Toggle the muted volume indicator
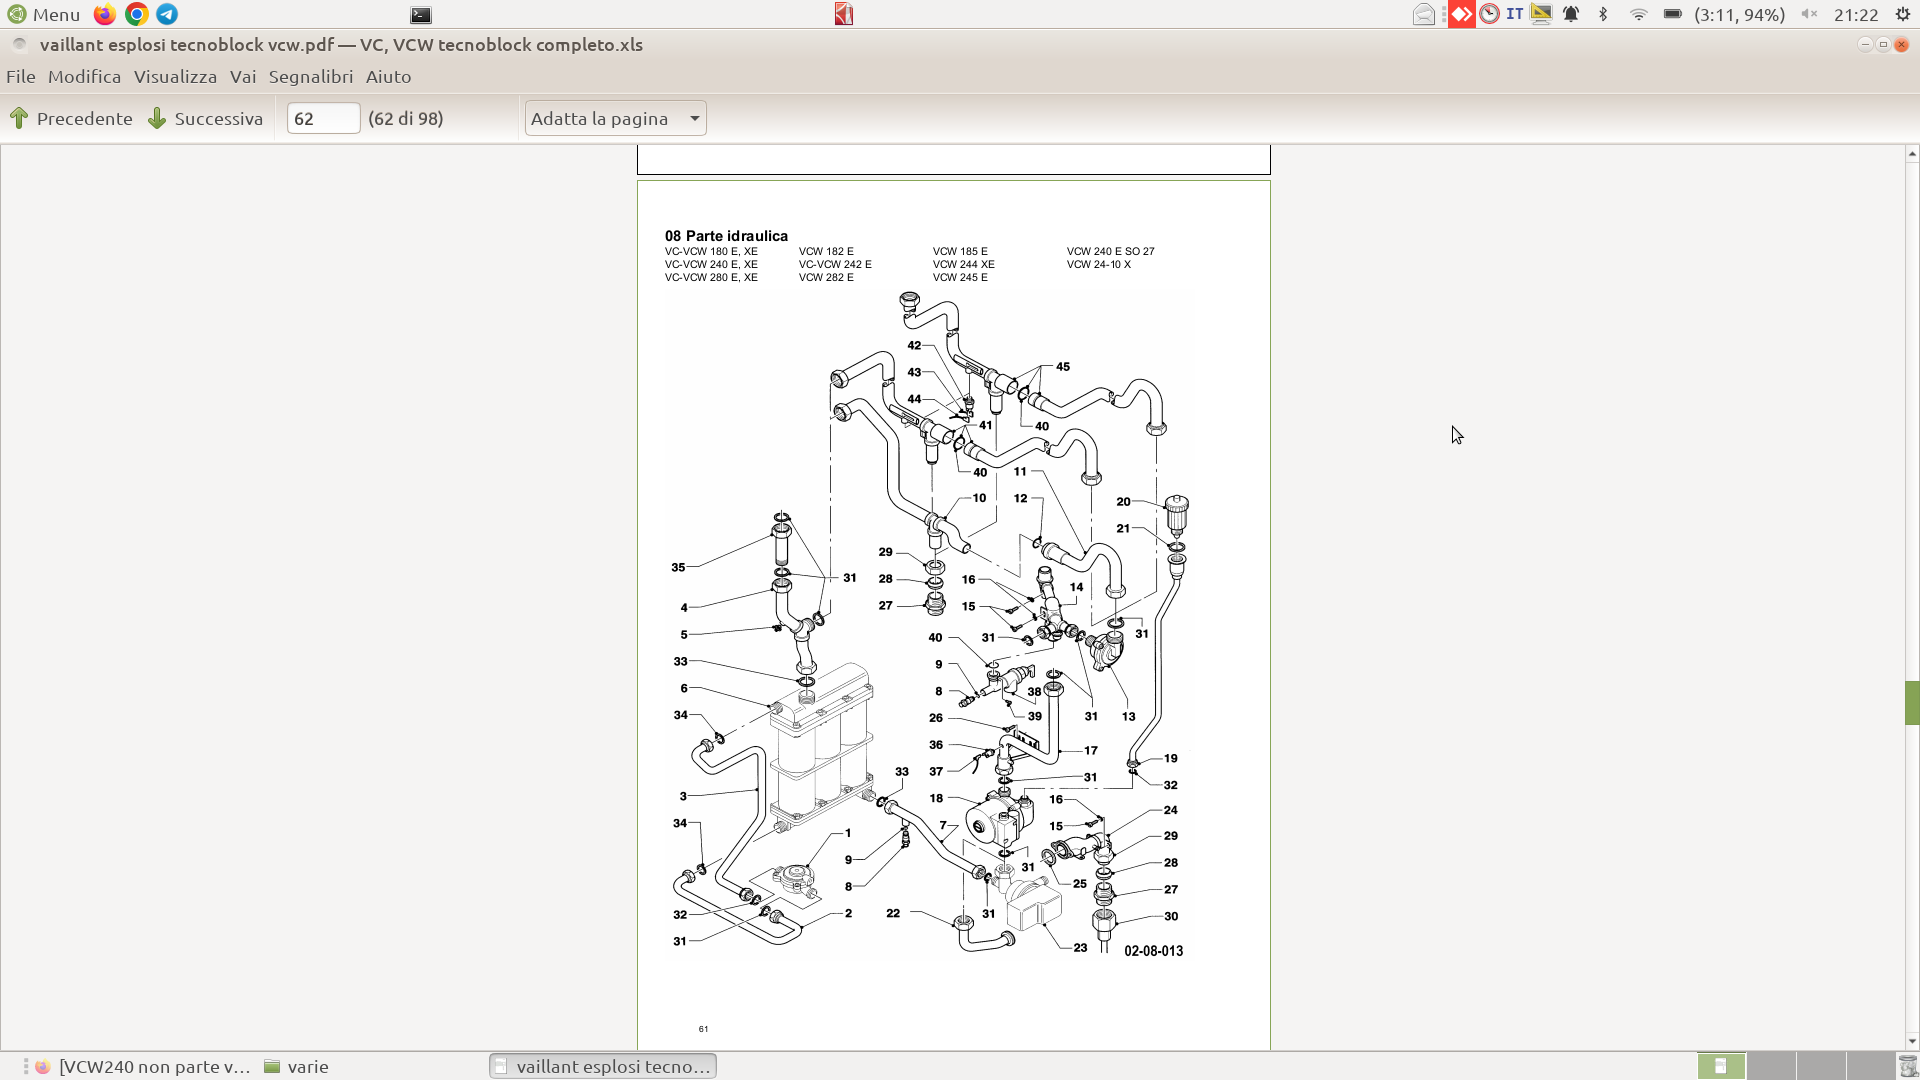The image size is (1920, 1080). (1809, 14)
